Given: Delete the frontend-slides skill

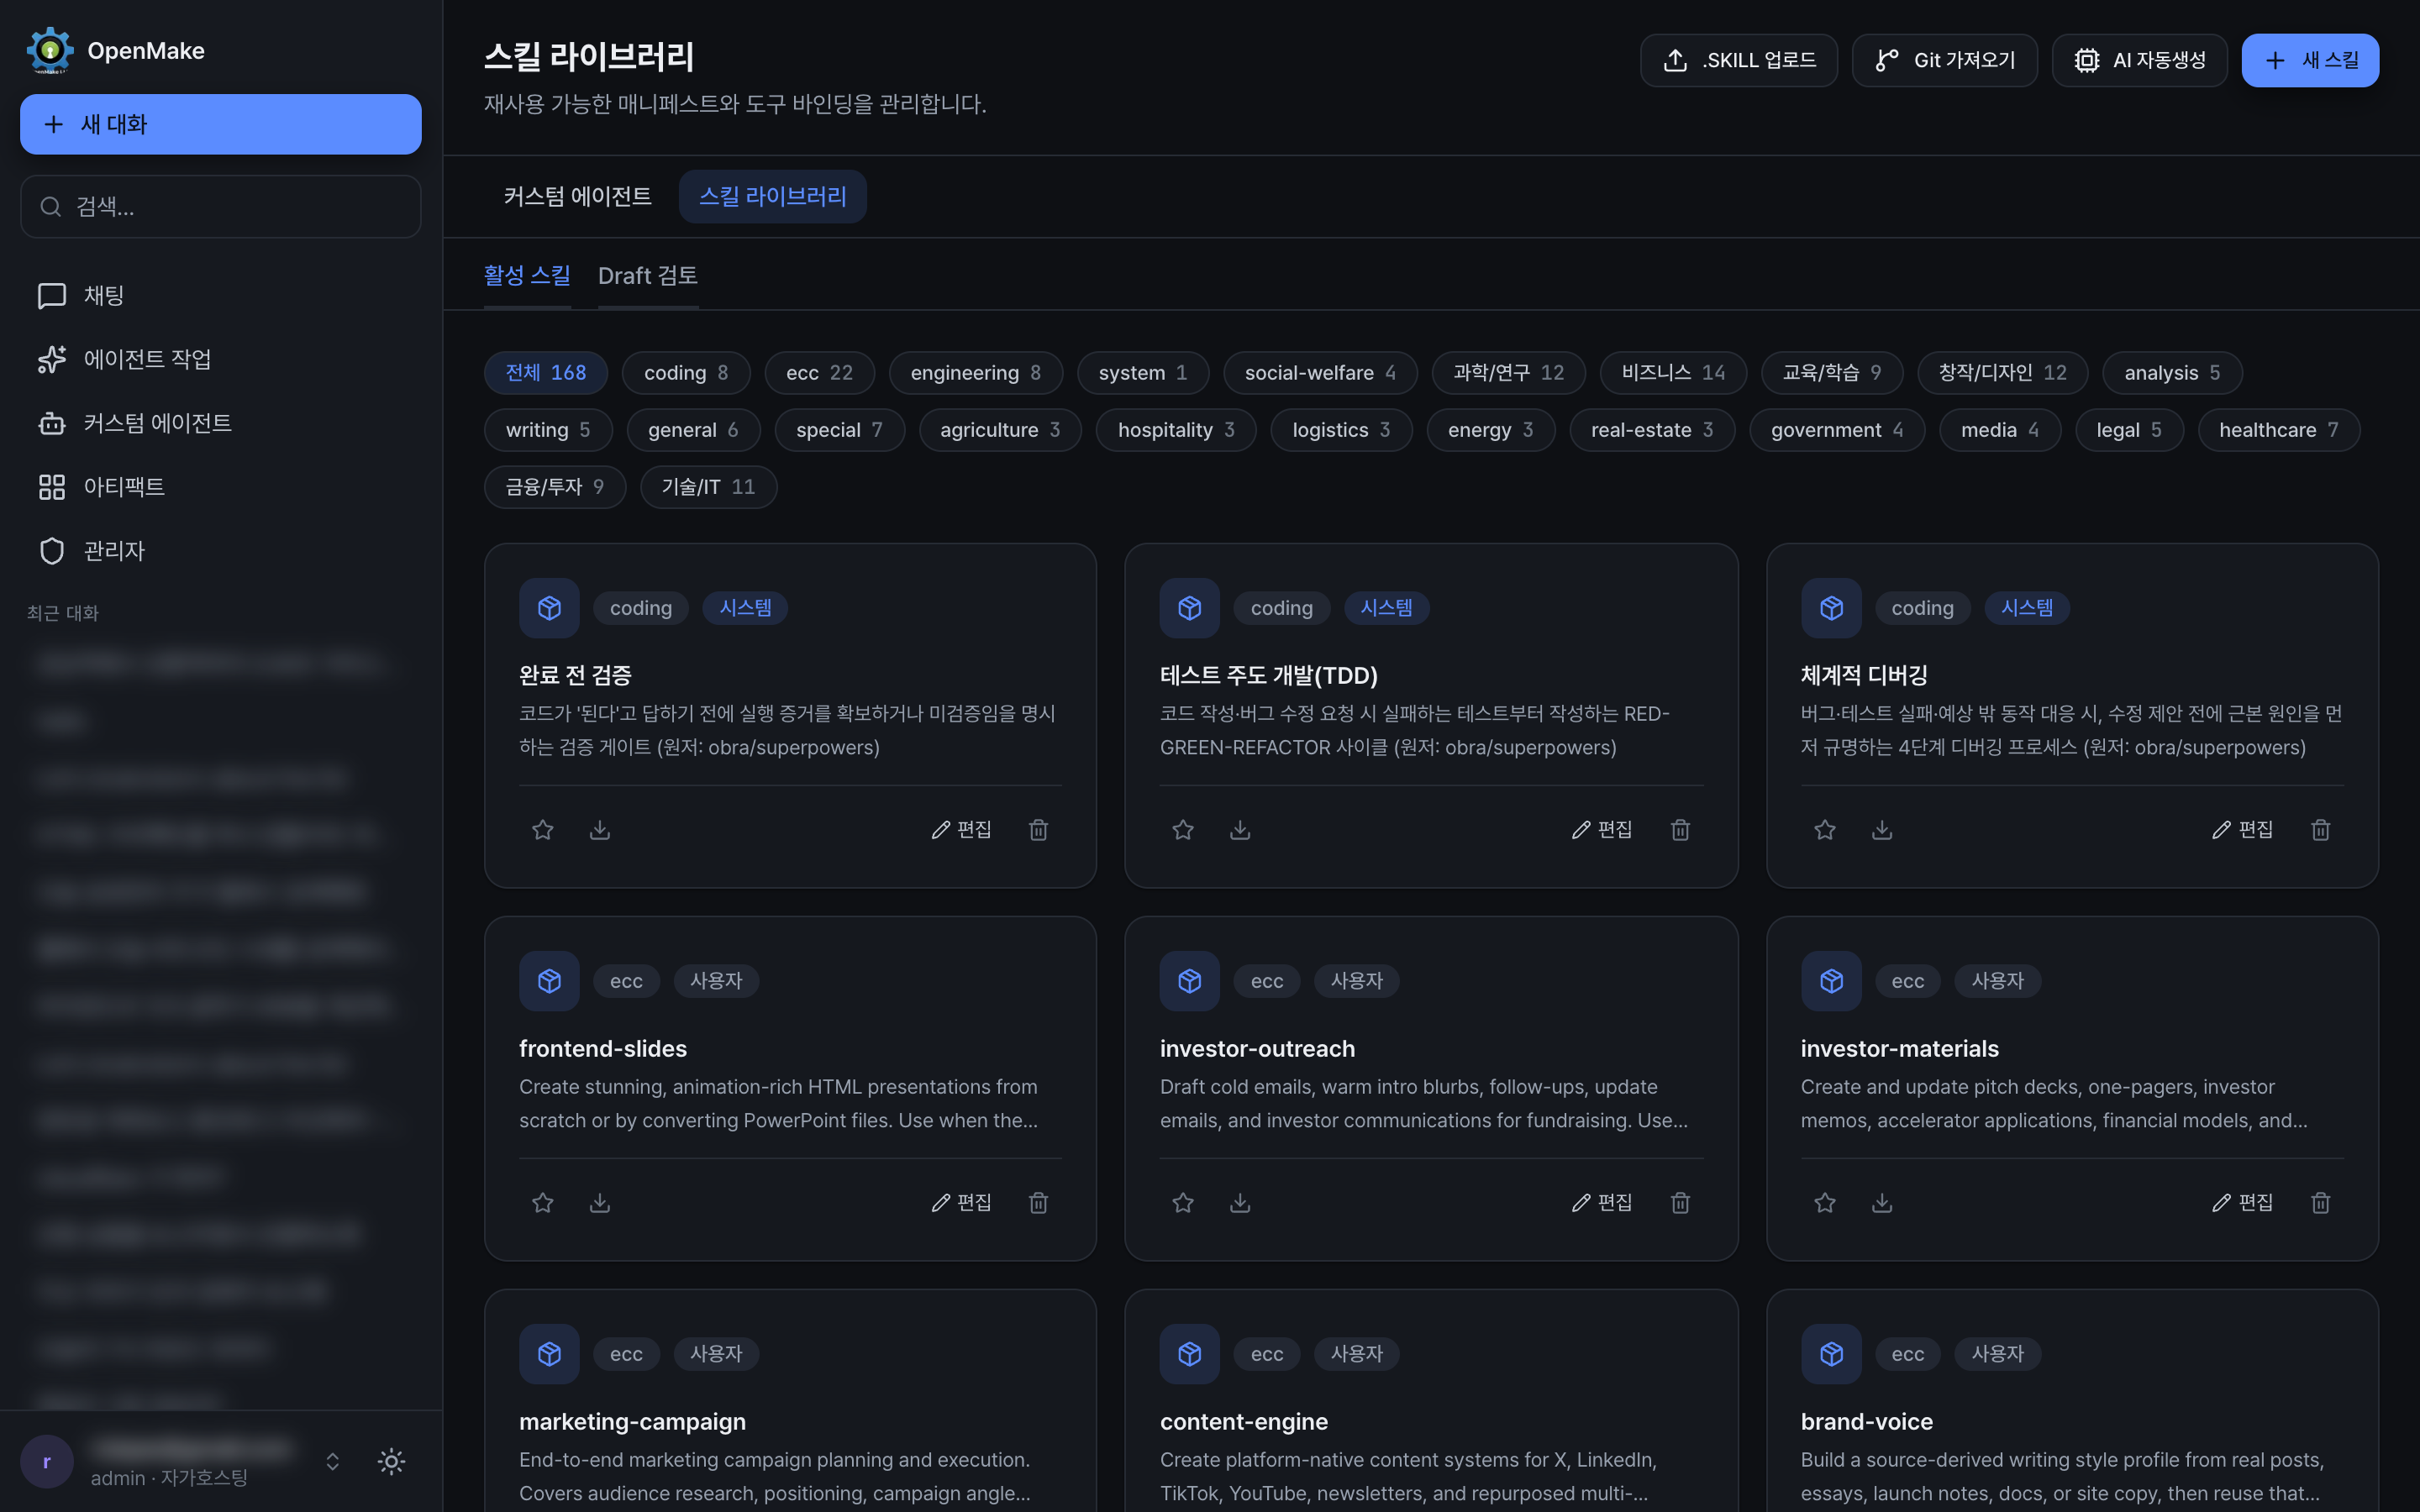Looking at the screenshot, I should click(1039, 1202).
